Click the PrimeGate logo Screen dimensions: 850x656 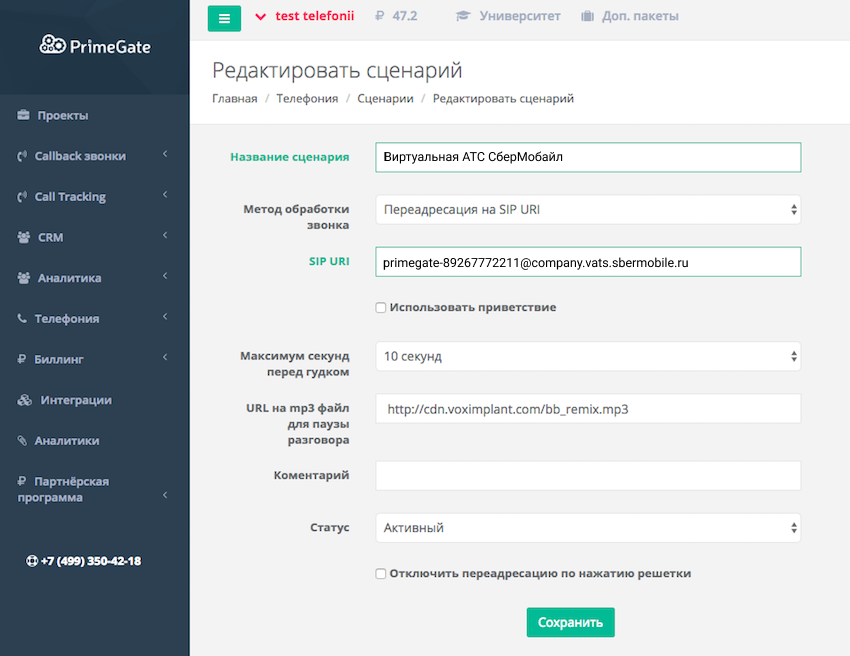(95, 45)
